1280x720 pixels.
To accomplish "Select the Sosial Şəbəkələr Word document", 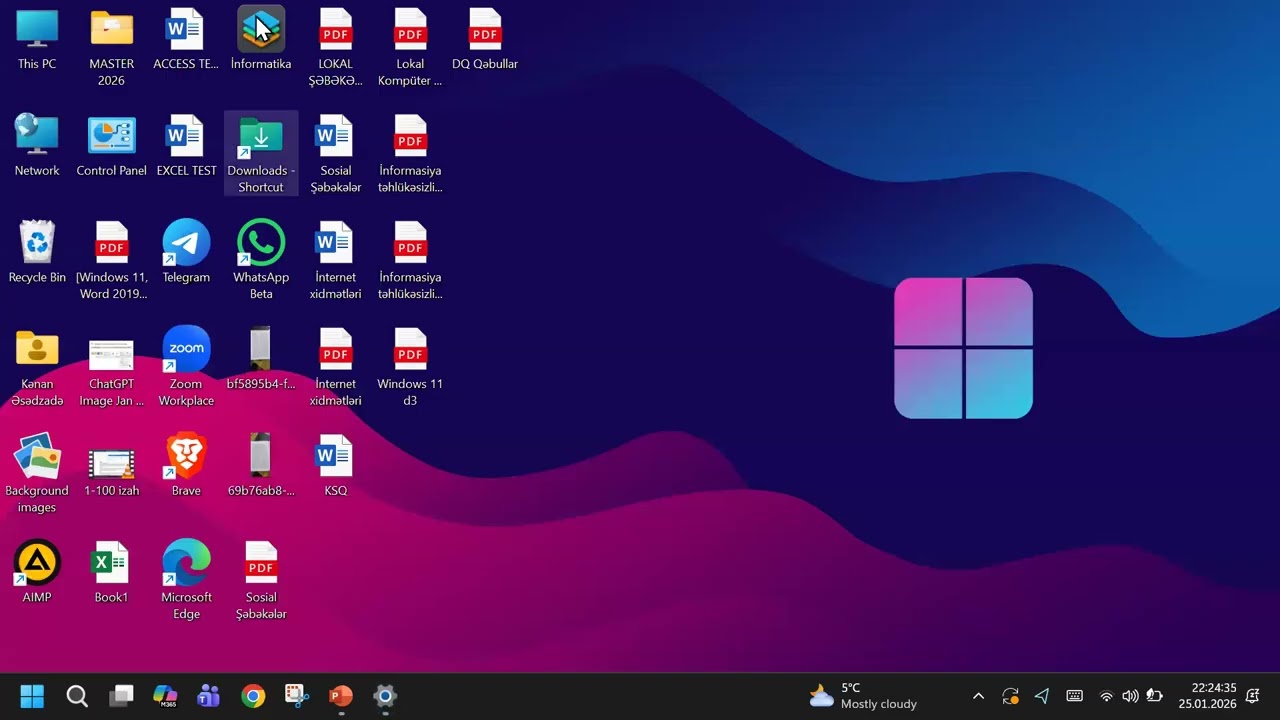I will point(335,154).
